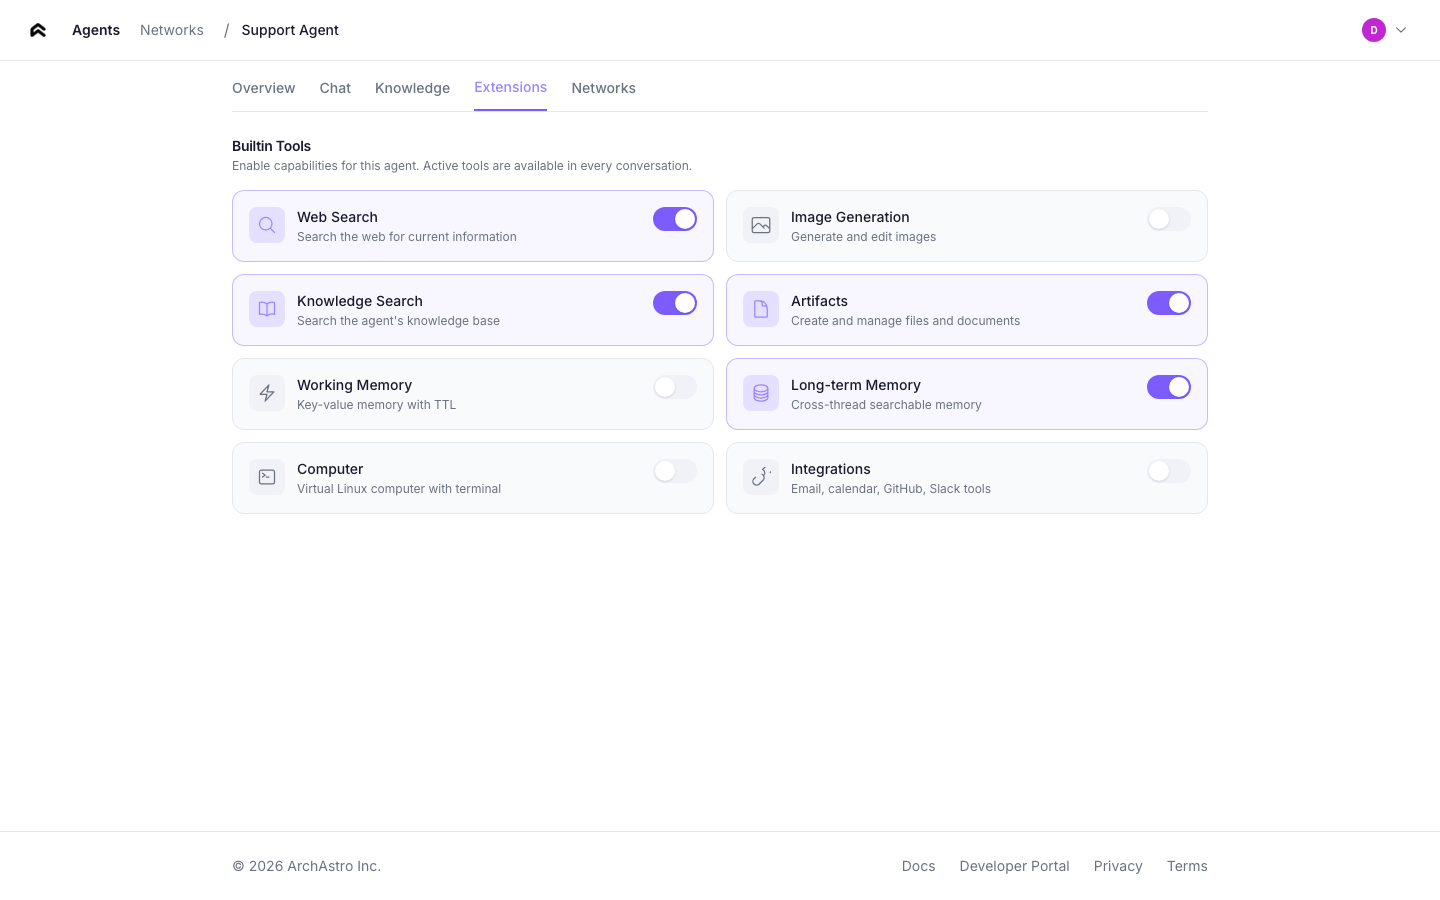Enable the Working Memory toggle
This screenshot has height=900, width=1440.
(674, 387)
